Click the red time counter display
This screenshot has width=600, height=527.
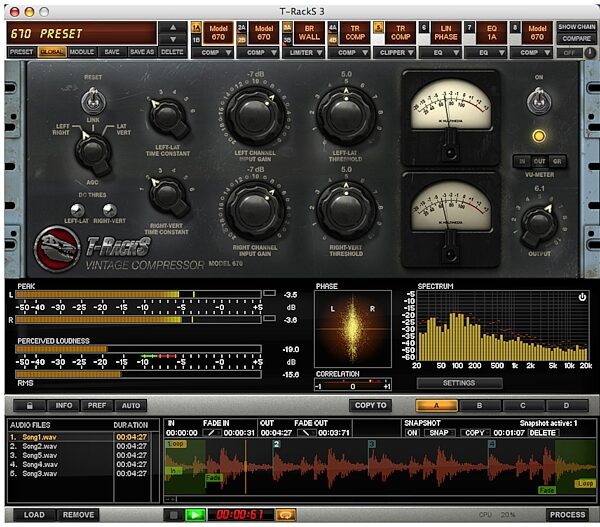click(240, 515)
